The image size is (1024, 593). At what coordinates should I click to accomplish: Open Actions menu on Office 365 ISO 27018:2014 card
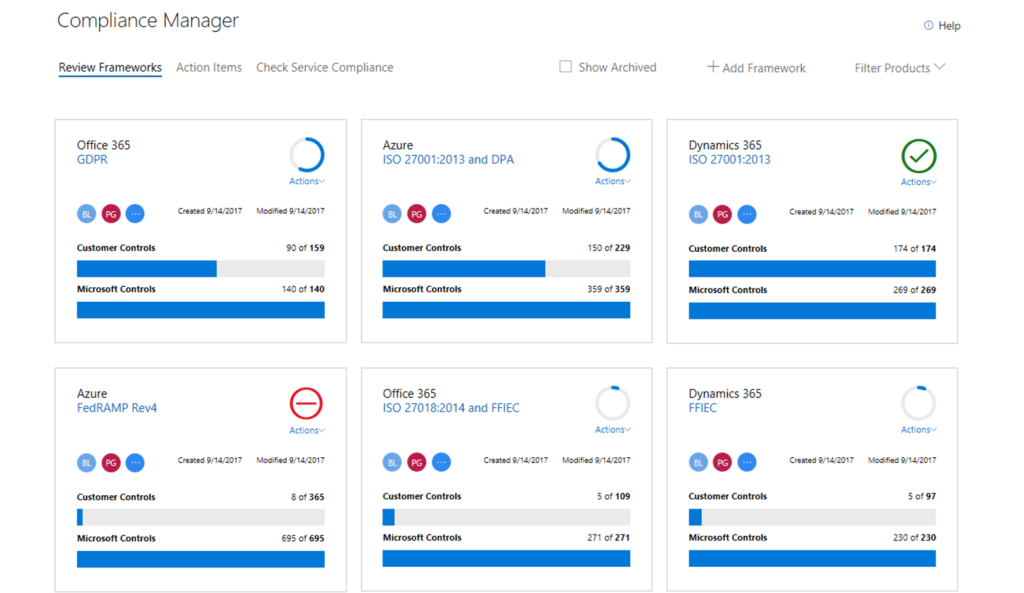(x=613, y=430)
